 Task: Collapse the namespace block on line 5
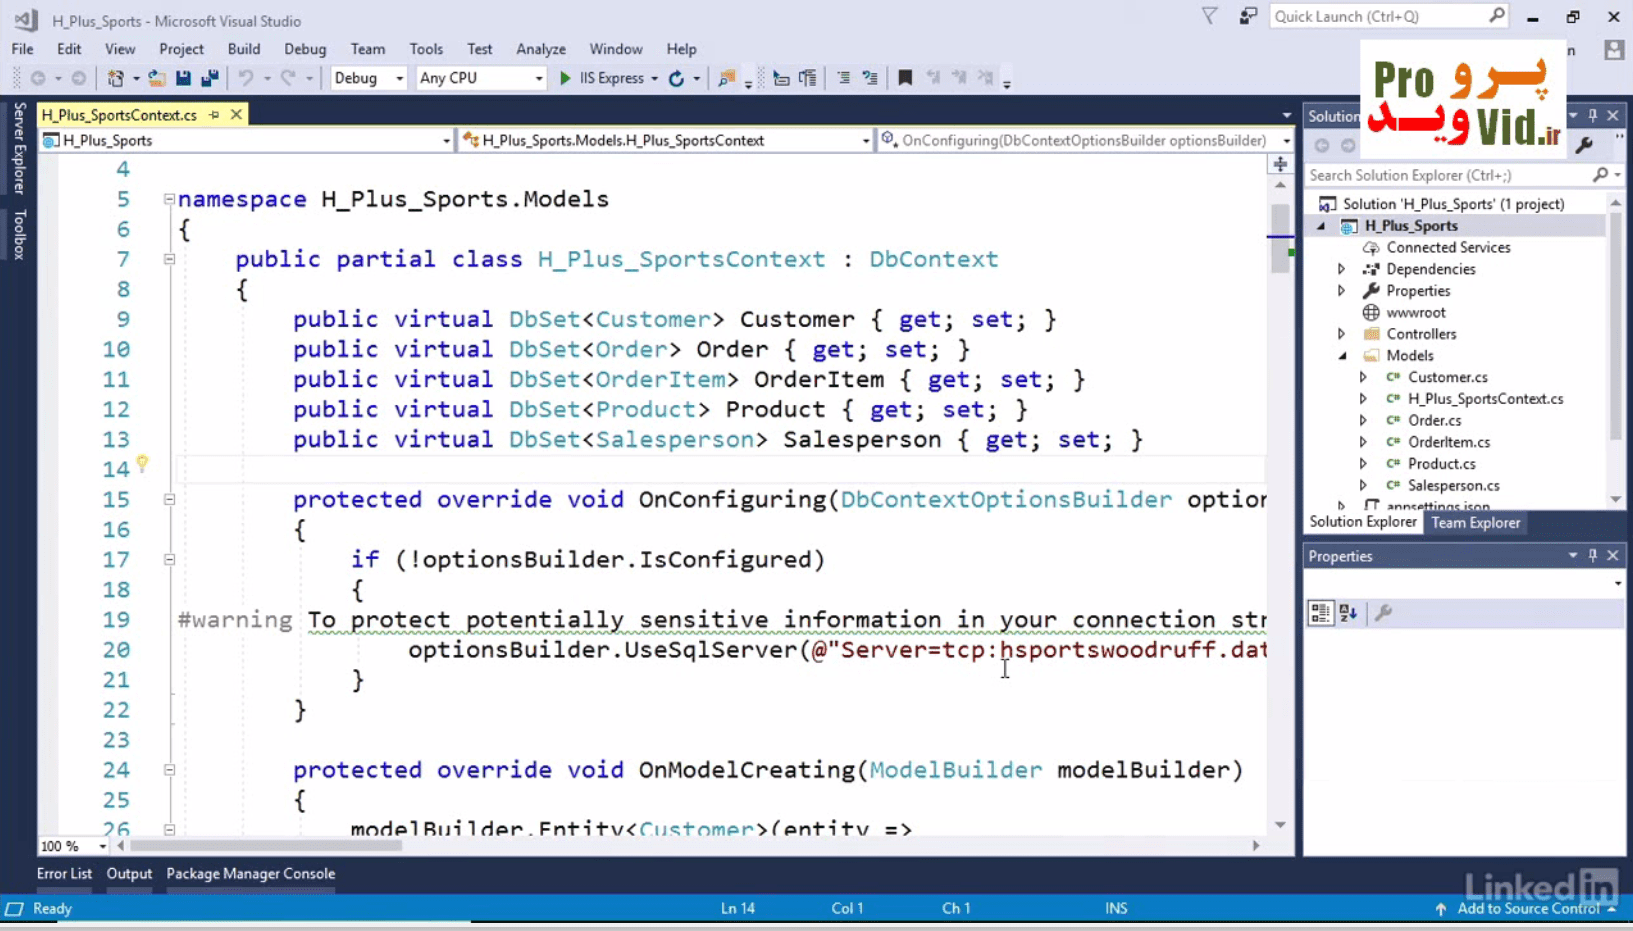169,199
